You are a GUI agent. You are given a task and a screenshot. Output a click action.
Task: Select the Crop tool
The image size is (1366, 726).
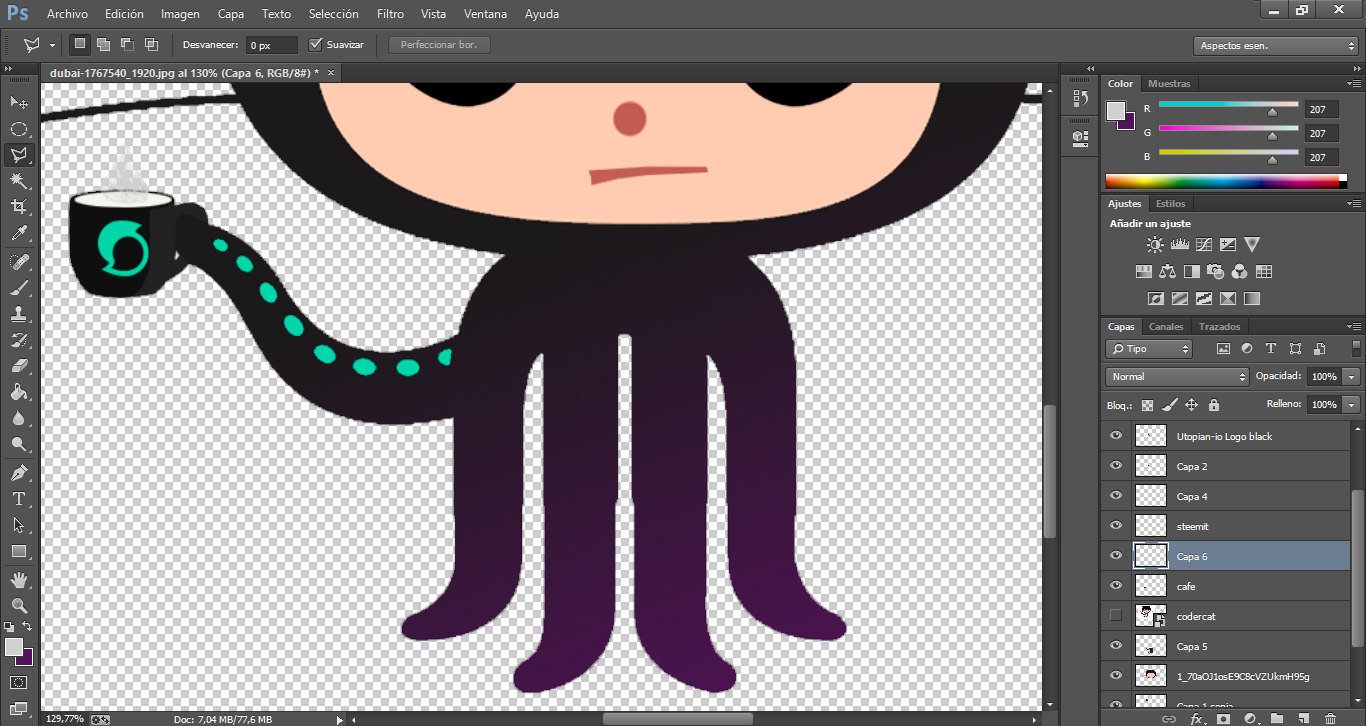18,207
